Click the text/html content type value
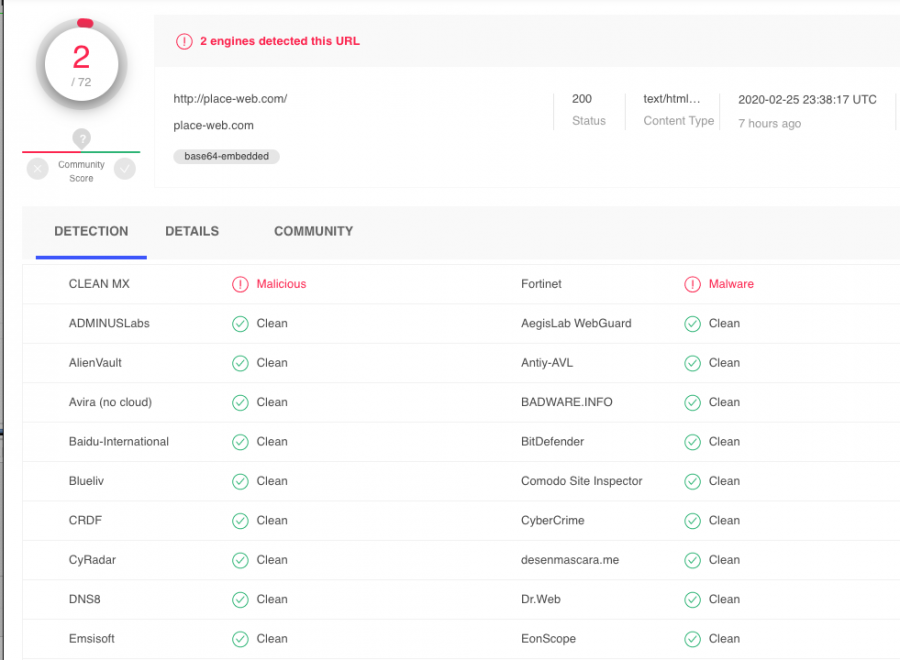 672,99
